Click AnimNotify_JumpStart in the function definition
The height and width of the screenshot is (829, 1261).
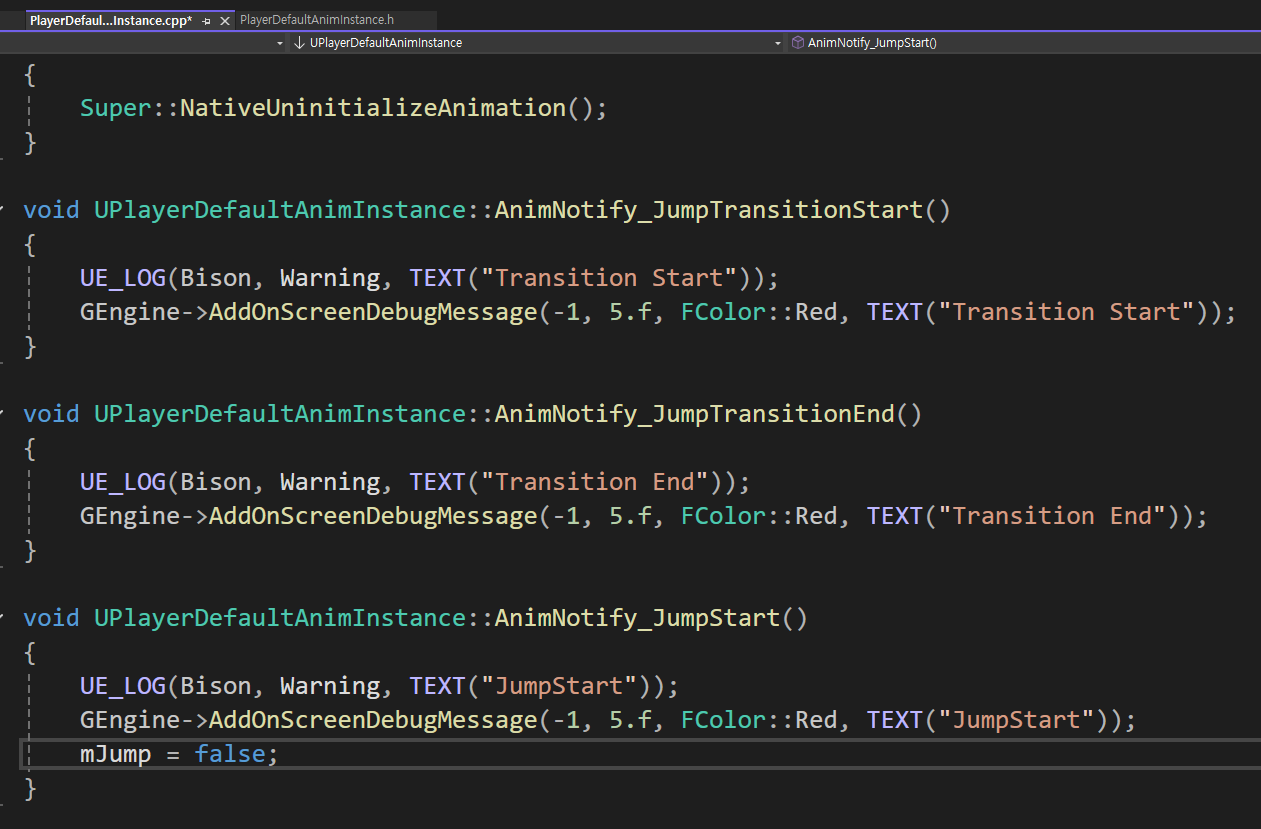pyautogui.click(x=637, y=618)
